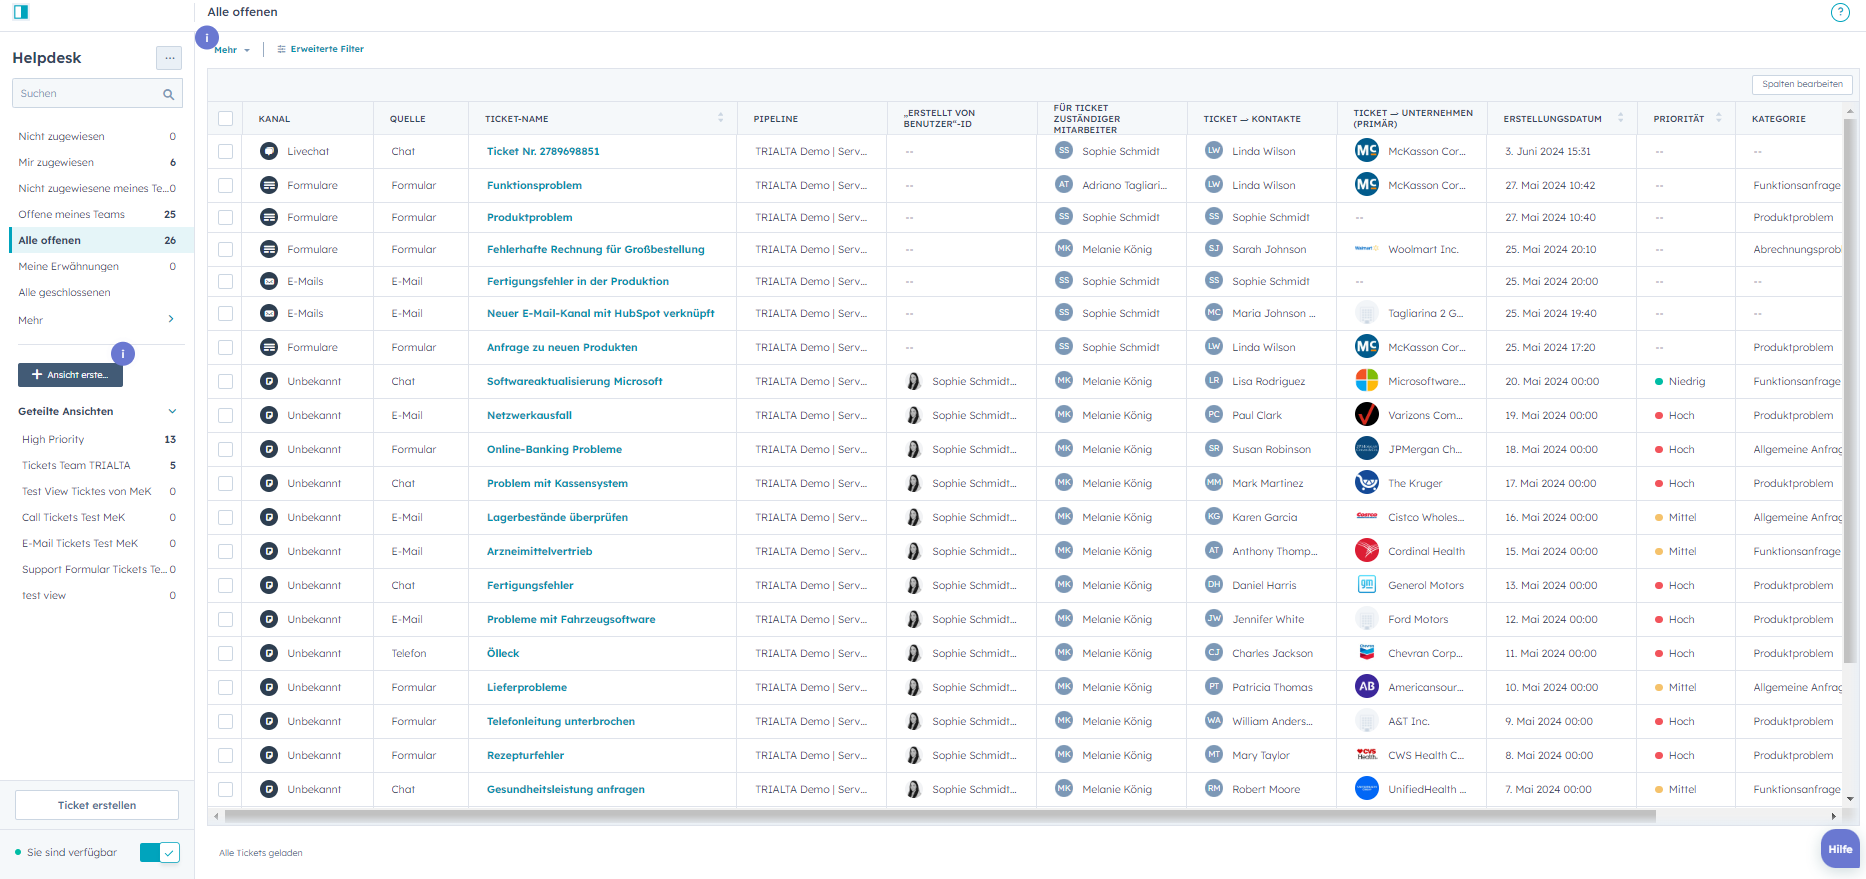The height and width of the screenshot is (879, 1866).
Task: Click Formular channel icon in Funktionsproblem row
Action: tap(269, 185)
